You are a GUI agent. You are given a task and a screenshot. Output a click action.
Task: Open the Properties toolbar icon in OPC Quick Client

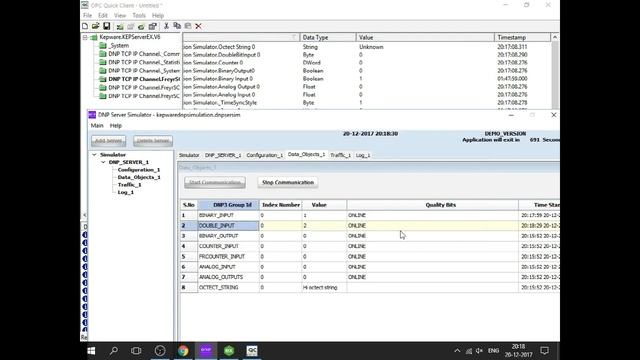(153, 27)
